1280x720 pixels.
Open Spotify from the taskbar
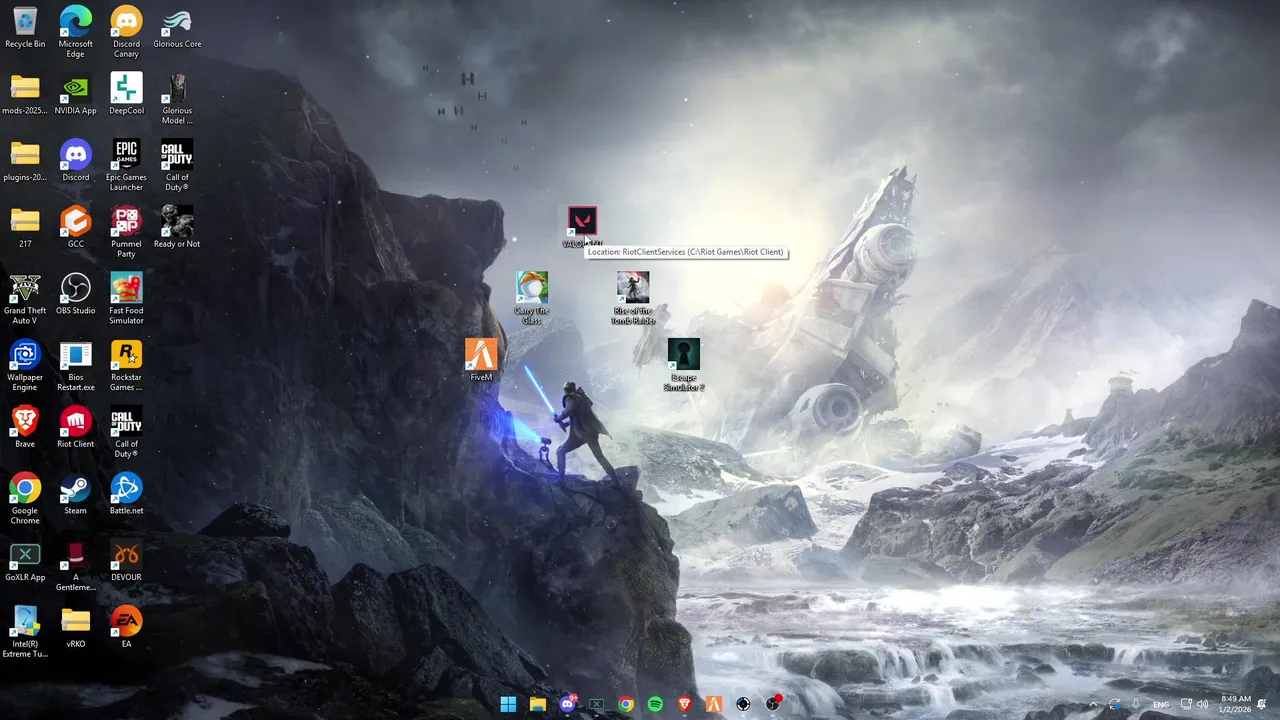tap(655, 704)
